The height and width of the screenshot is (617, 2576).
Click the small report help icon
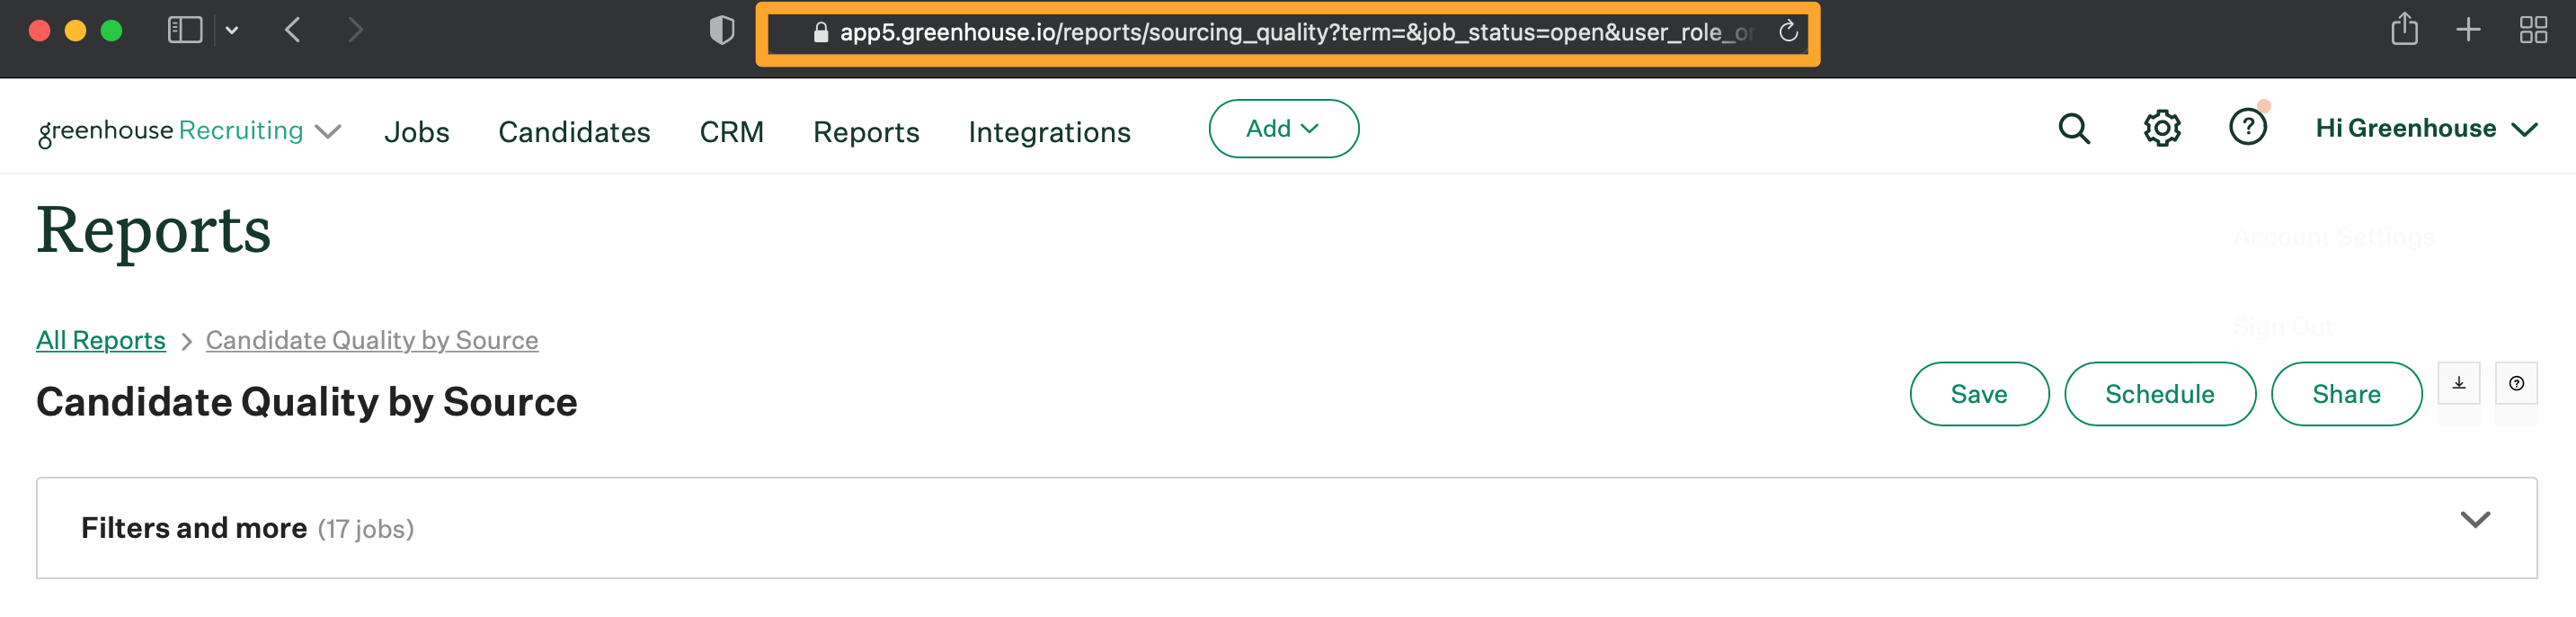(x=2516, y=384)
